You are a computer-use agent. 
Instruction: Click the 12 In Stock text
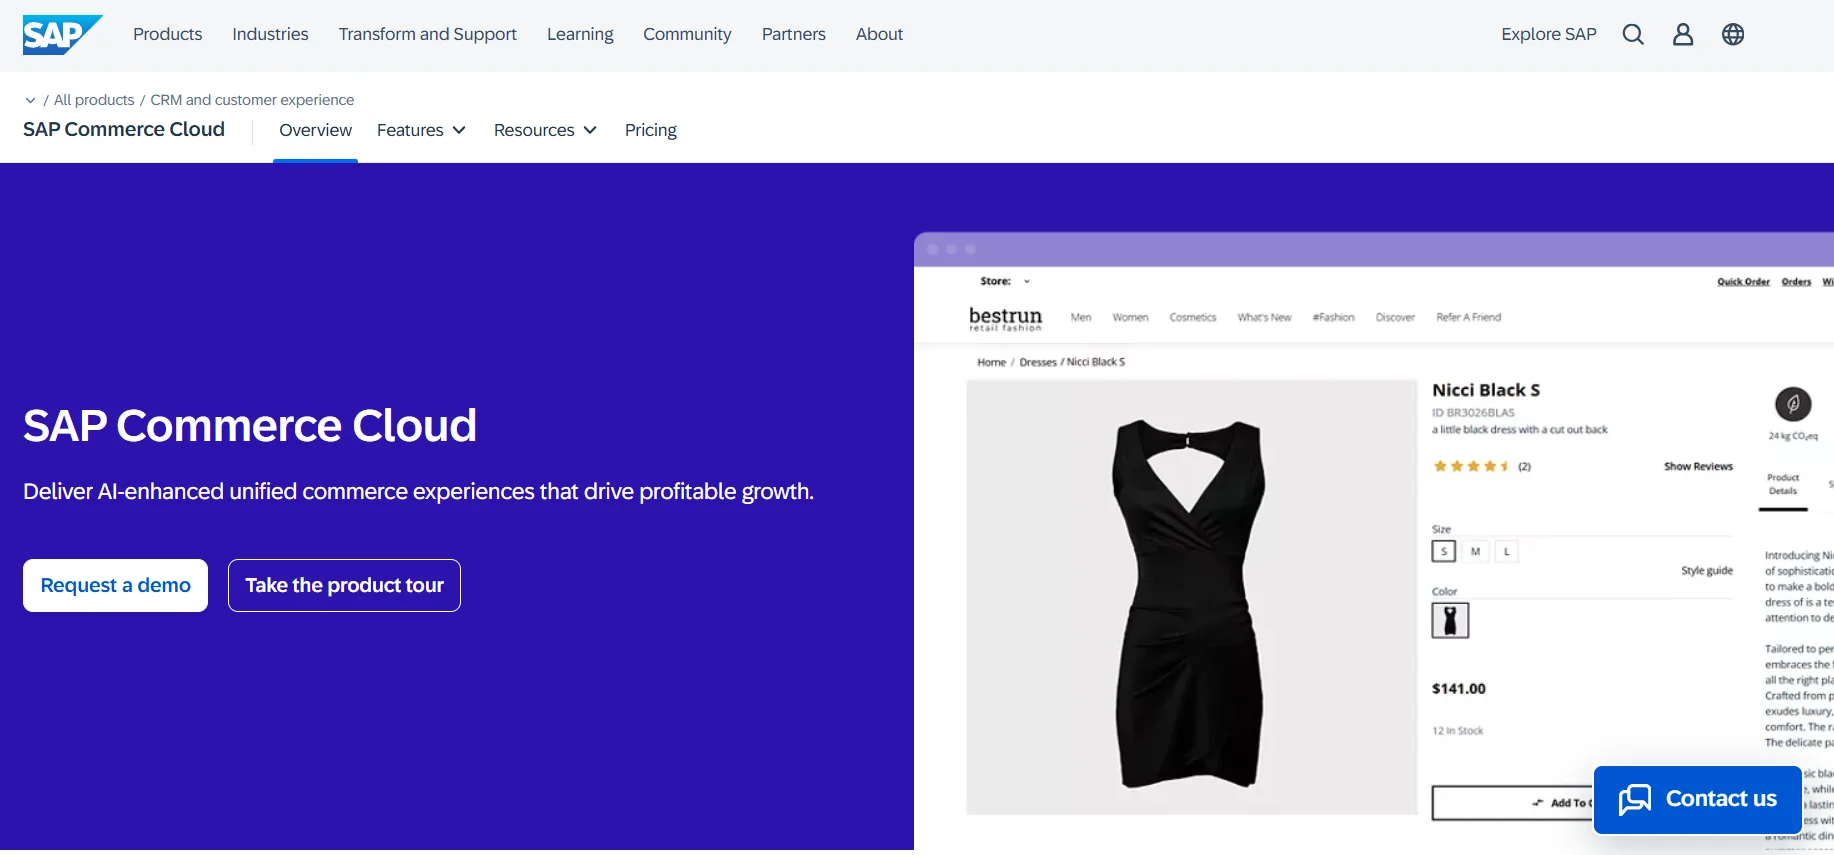(1457, 731)
